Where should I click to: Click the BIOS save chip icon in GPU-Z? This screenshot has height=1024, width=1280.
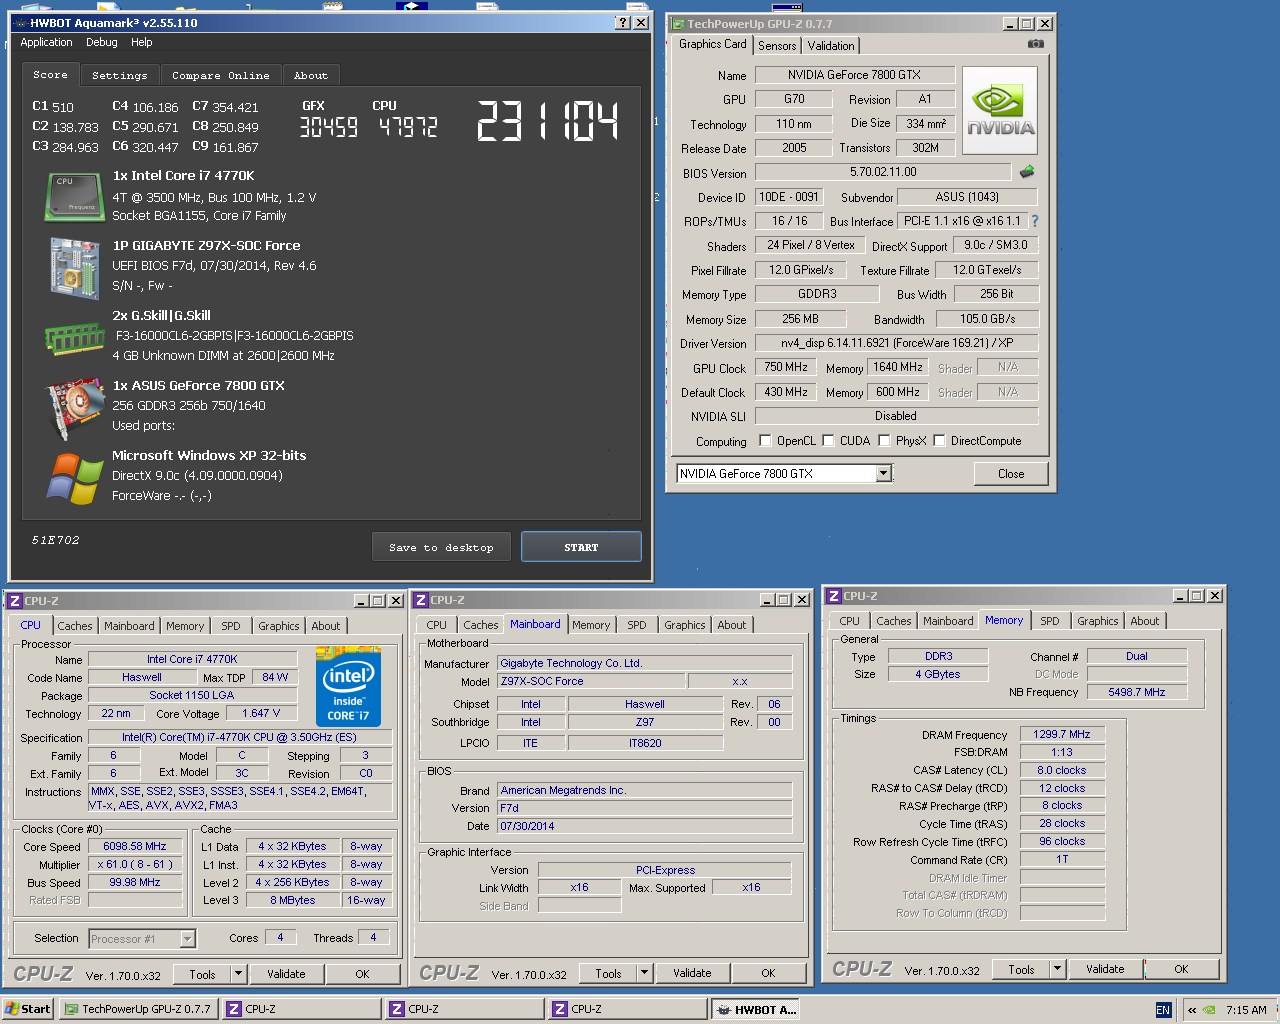click(x=1026, y=172)
